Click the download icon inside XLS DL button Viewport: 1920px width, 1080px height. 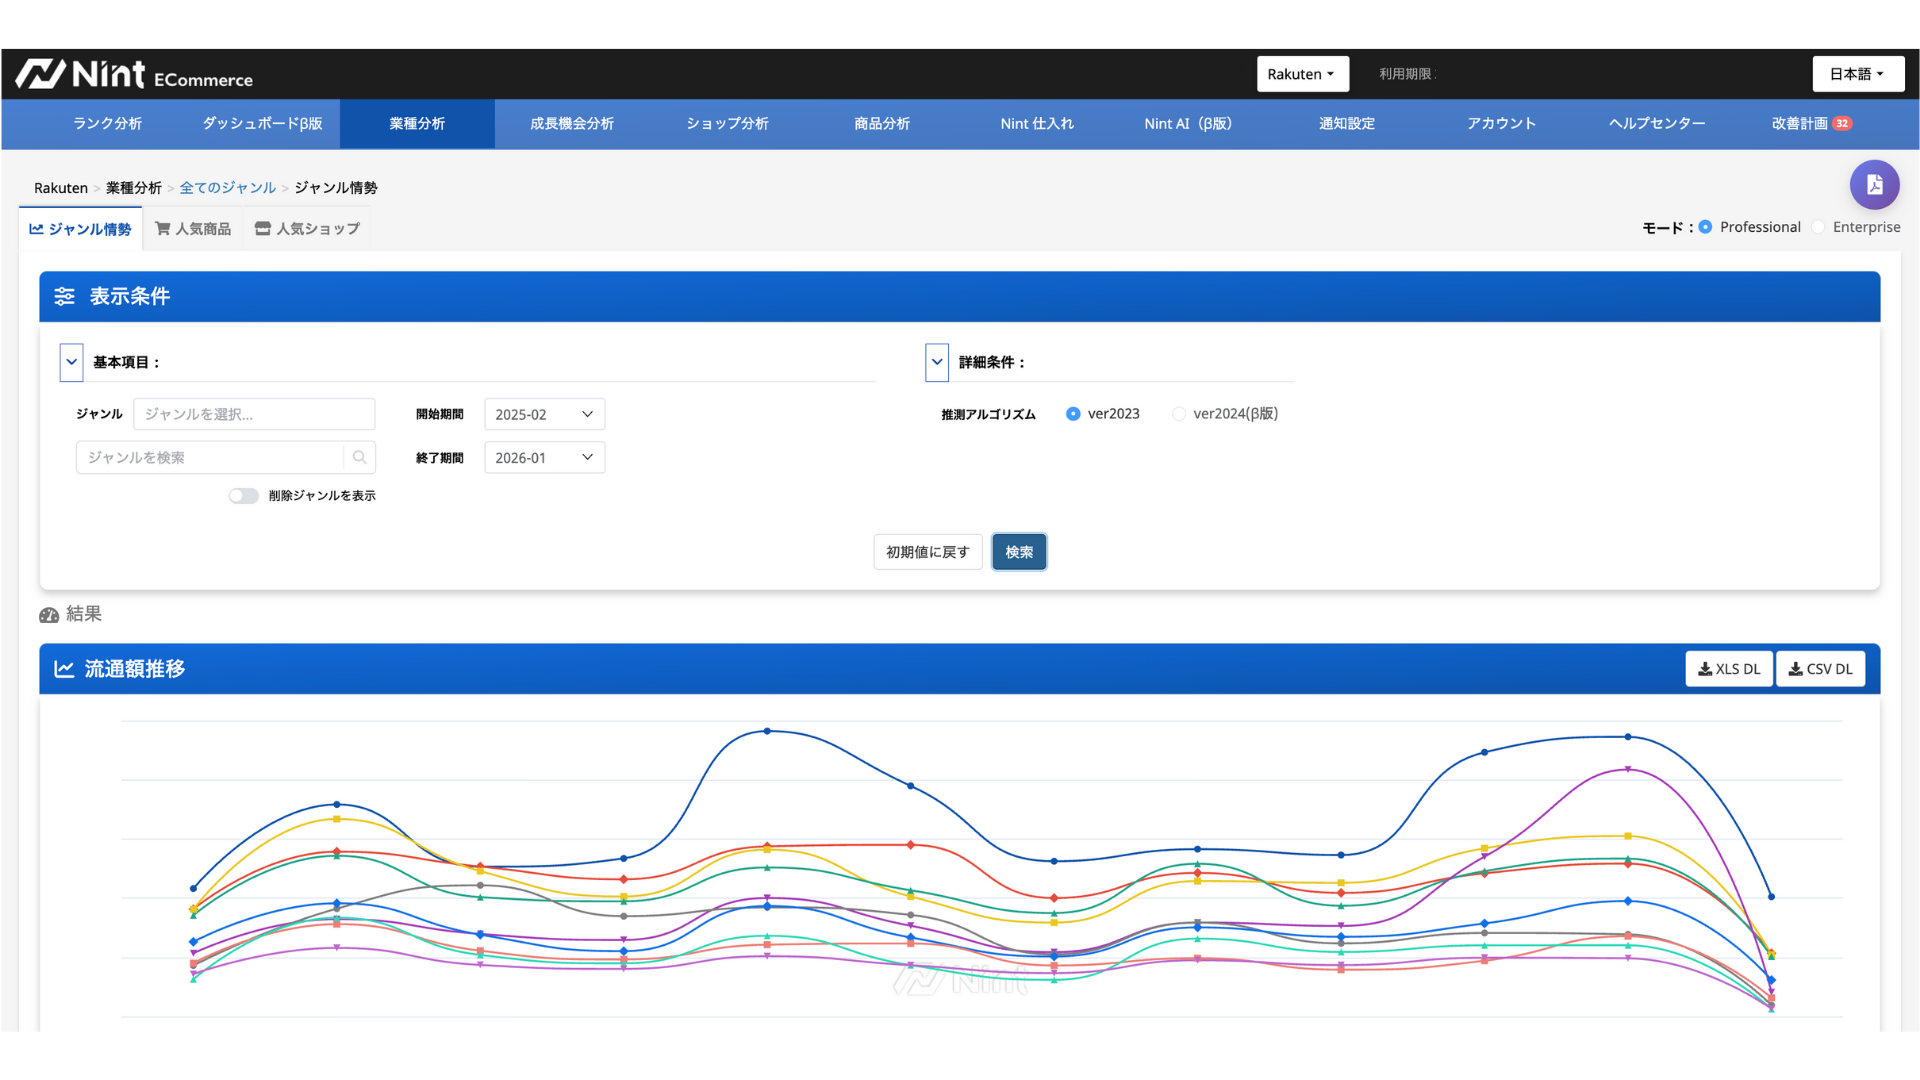[1704, 668]
